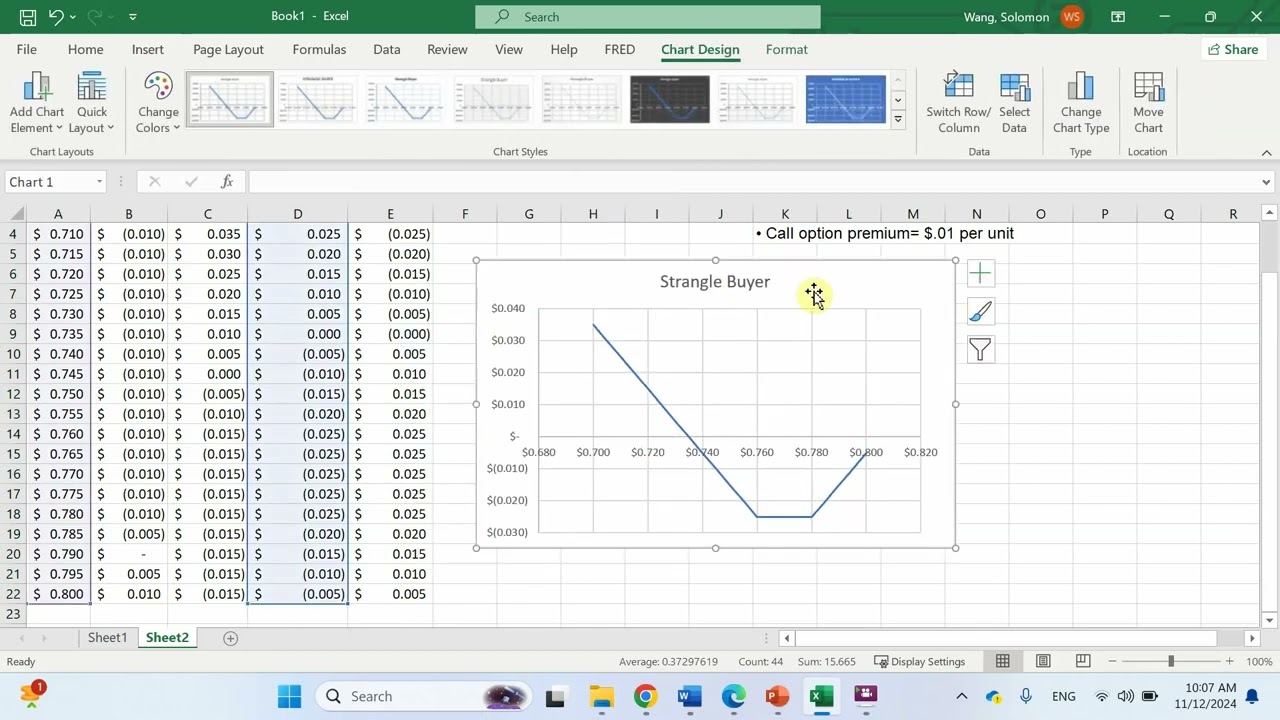Click Chart Styles paintbrush button beside chart
Screen dimensions: 1280x720
[x=980, y=312]
